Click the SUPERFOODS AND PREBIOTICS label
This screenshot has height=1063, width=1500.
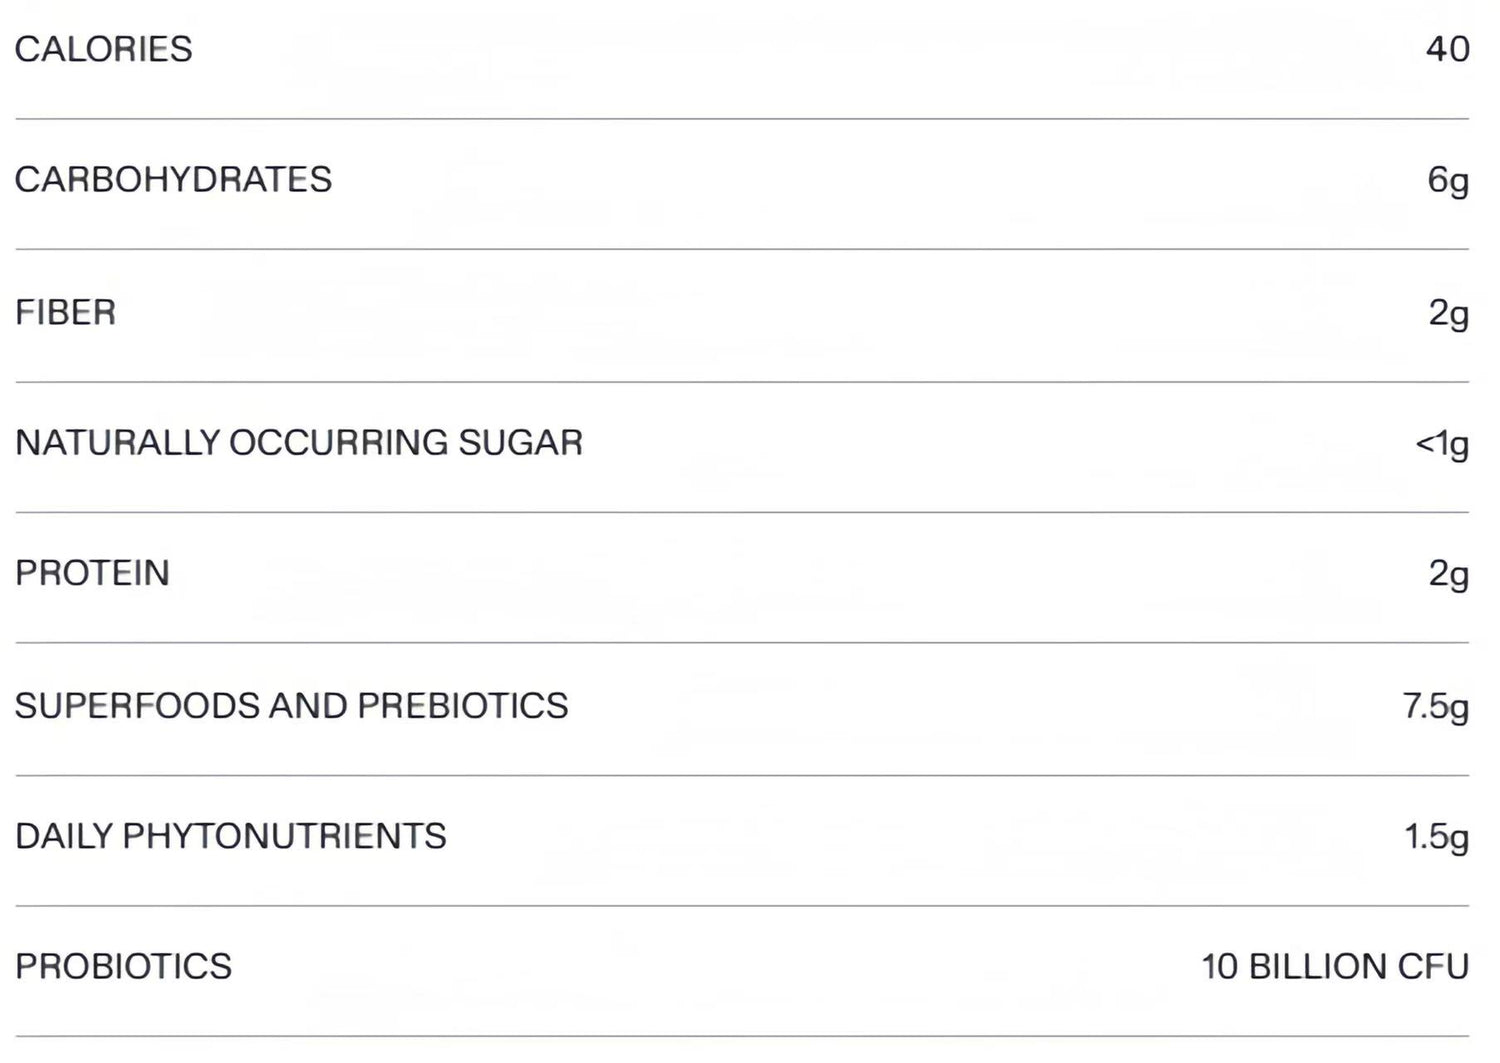point(291,706)
